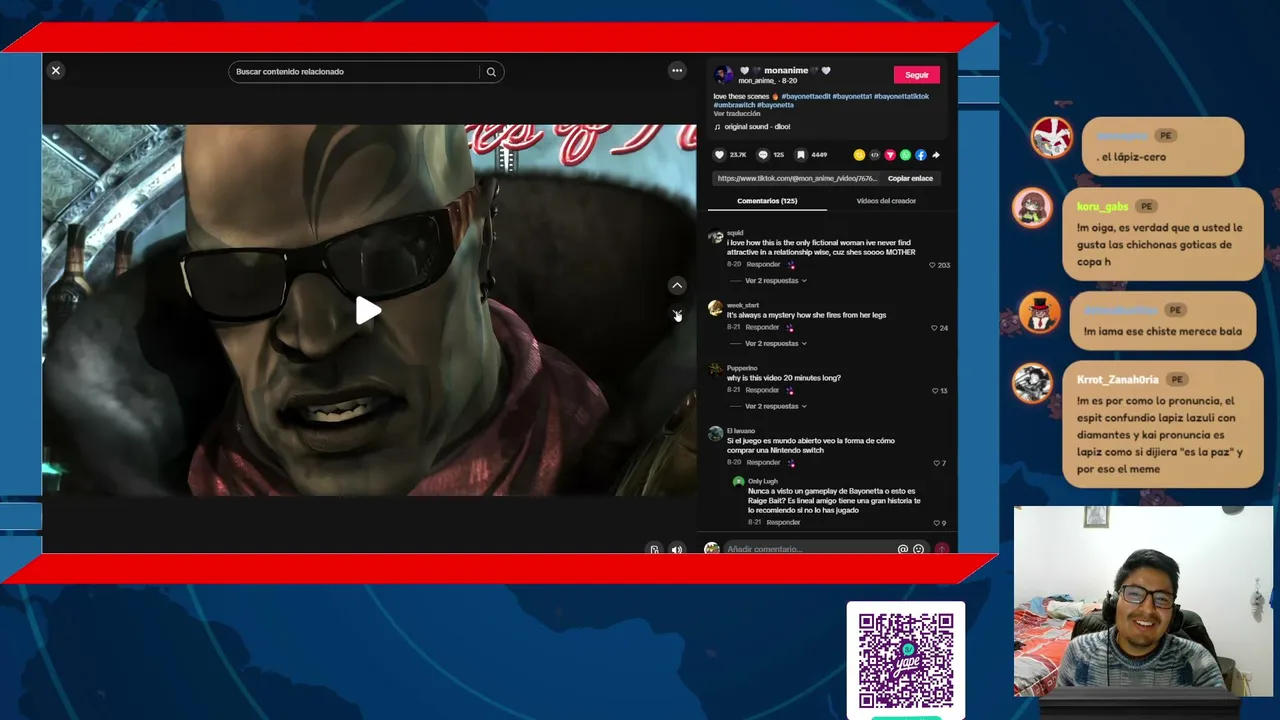Like the video with heart icon
1280x720 pixels.
[718, 155]
